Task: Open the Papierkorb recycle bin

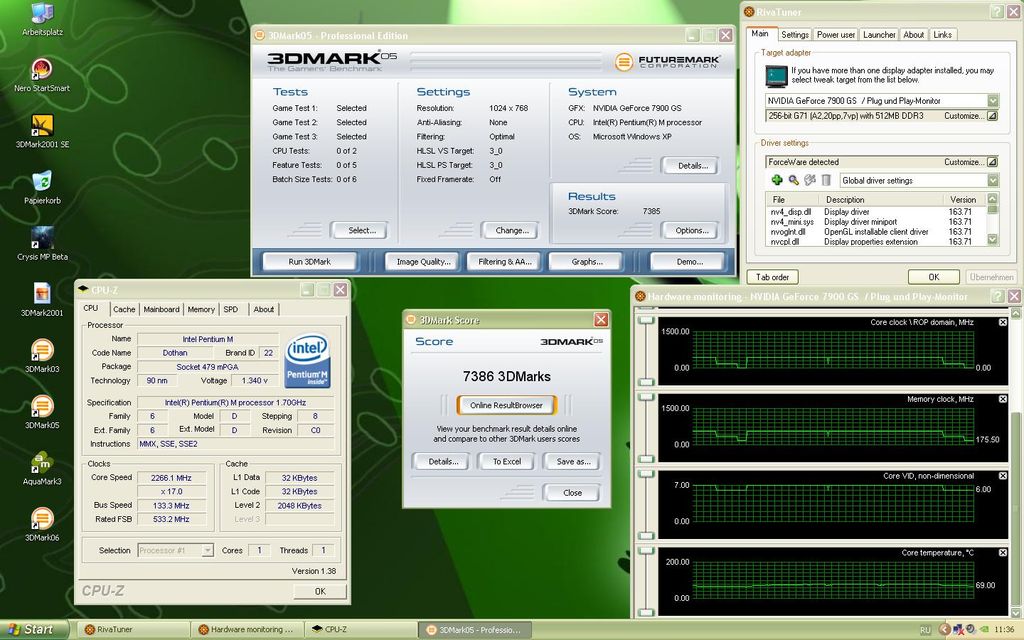Action: click(42, 187)
